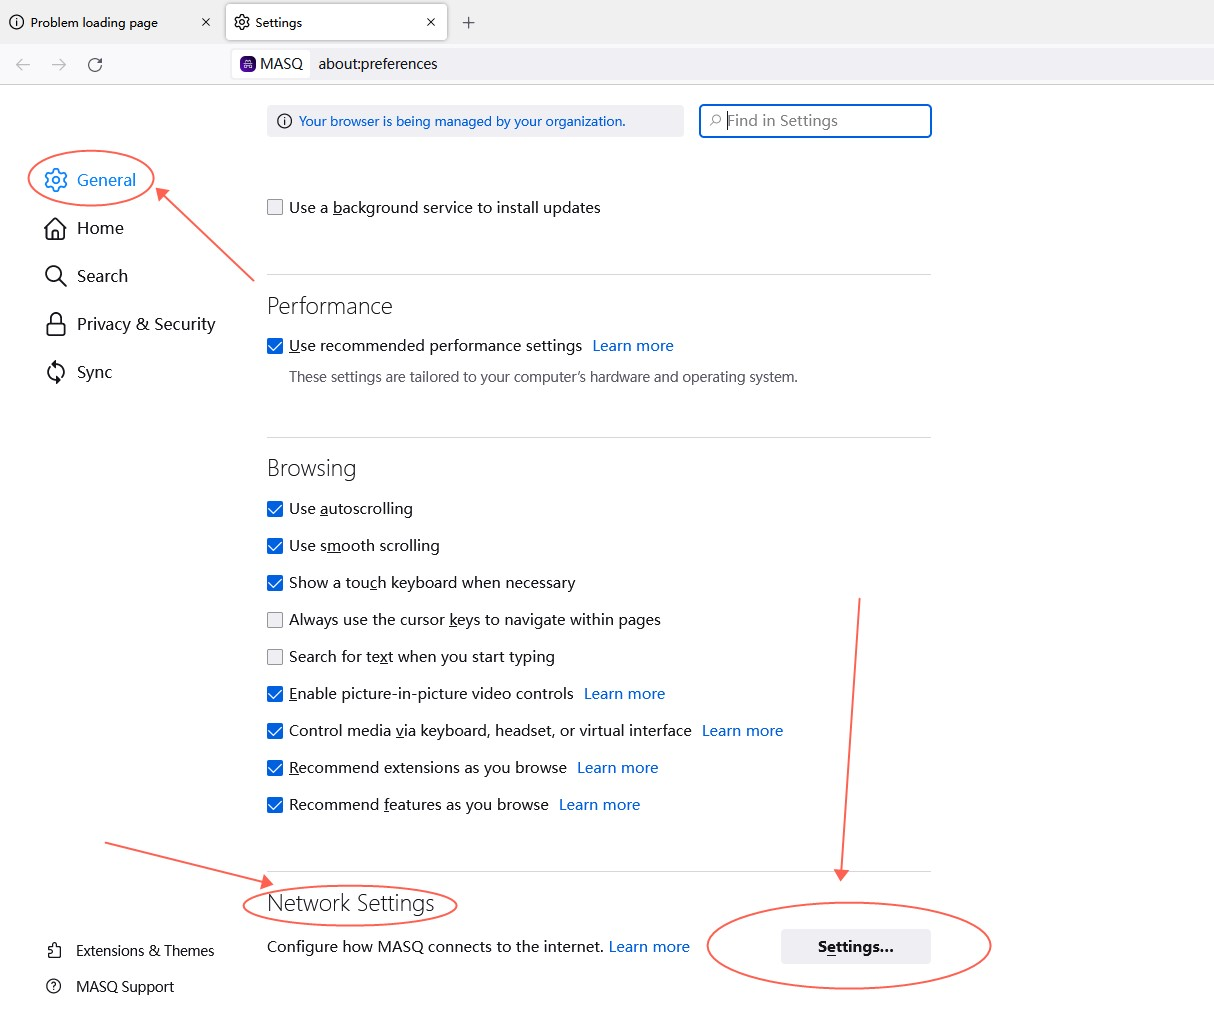Click the Extensions & Themes puzzle icon

[54, 950]
